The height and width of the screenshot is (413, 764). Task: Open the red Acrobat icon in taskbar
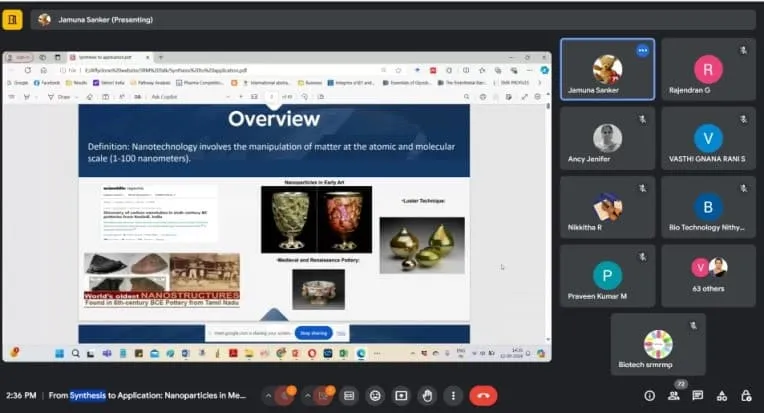[x=233, y=354]
